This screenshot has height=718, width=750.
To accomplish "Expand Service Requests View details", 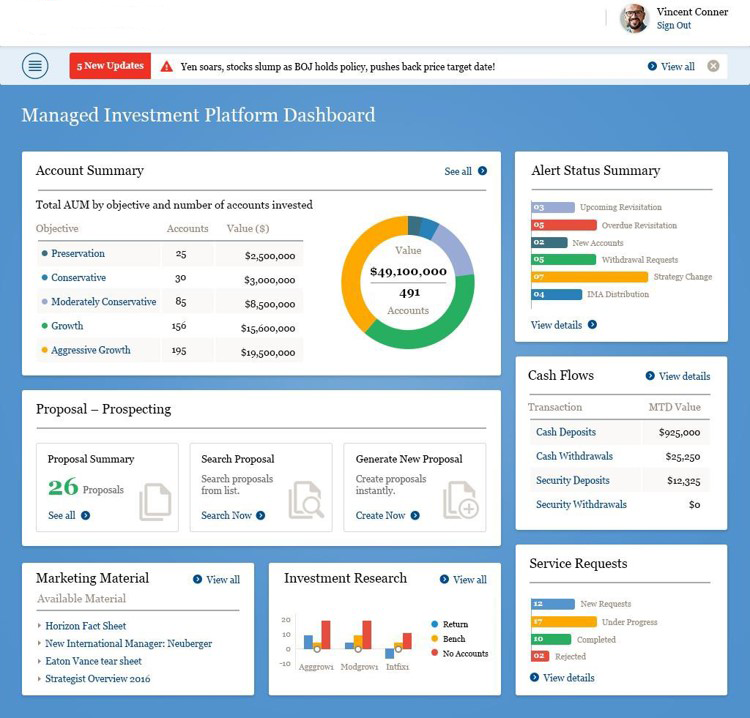I will 562,678.
